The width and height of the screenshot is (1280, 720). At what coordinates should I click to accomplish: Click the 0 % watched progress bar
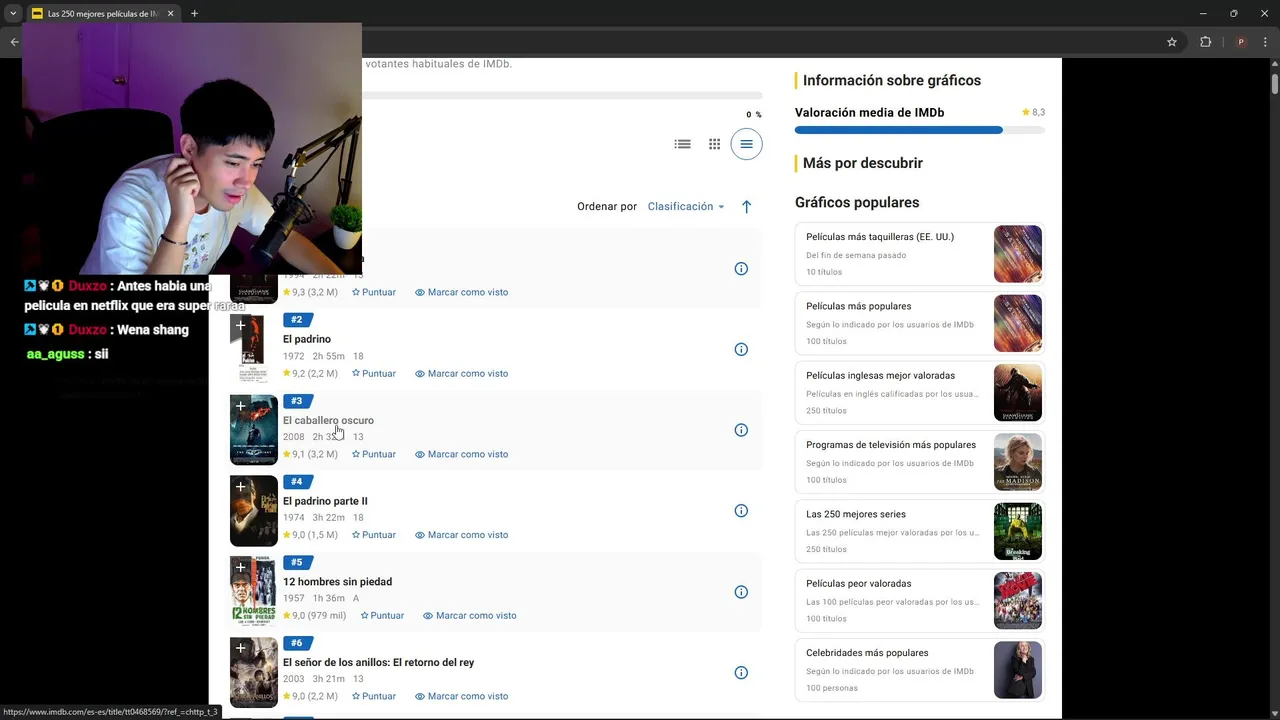[x=562, y=96]
